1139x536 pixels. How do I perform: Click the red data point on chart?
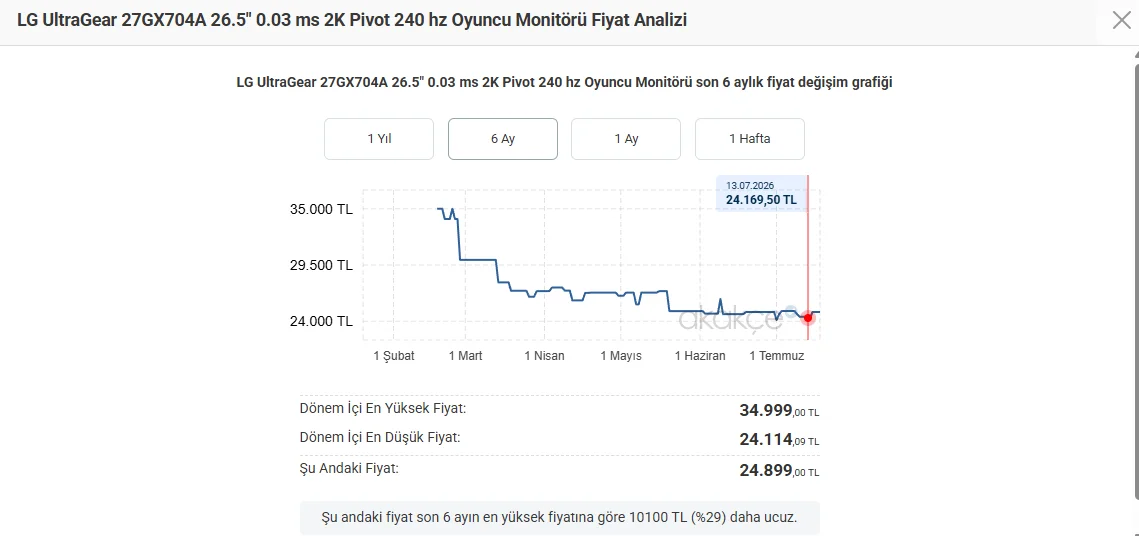coord(808,317)
